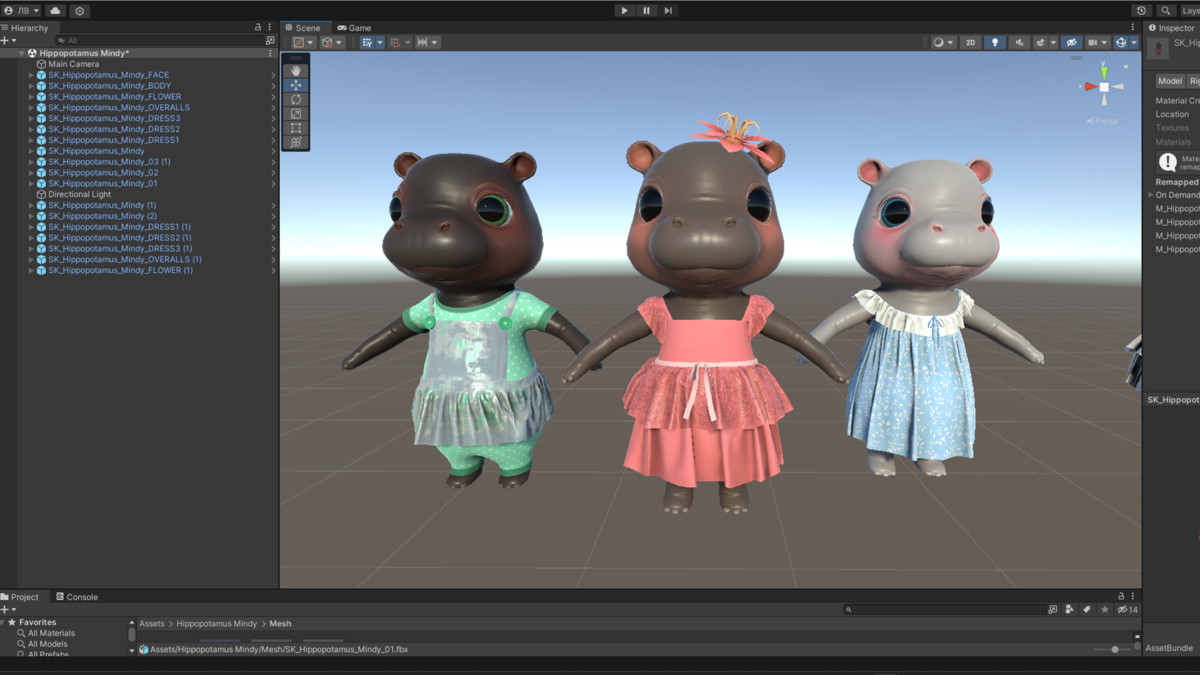Switch to the Game tab

tap(354, 28)
